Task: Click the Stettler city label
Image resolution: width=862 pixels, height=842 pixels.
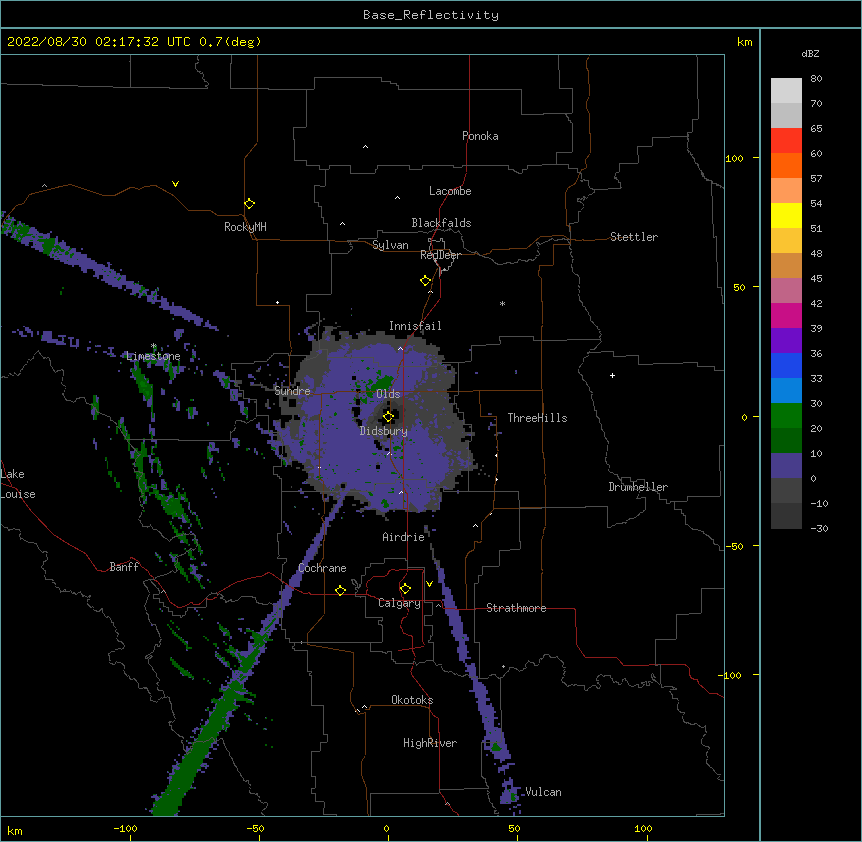Action: tap(634, 237)
